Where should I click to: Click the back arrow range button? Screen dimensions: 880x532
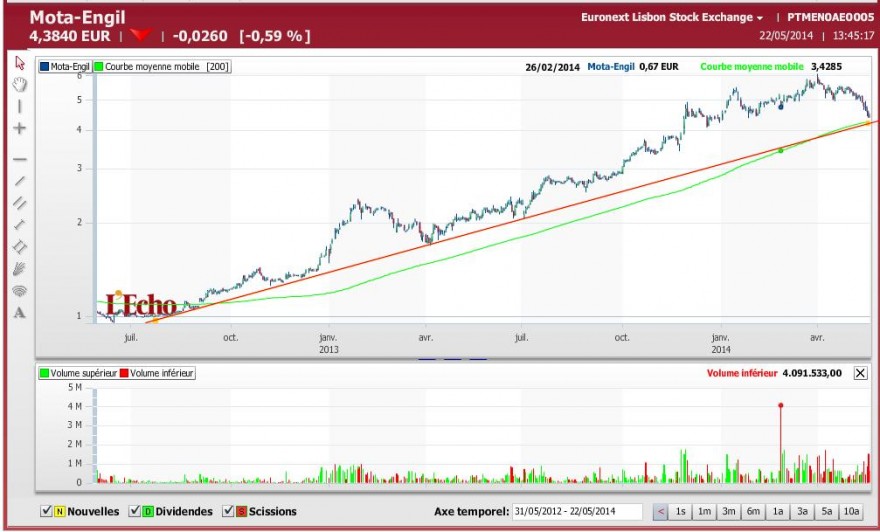pos(661,511)
